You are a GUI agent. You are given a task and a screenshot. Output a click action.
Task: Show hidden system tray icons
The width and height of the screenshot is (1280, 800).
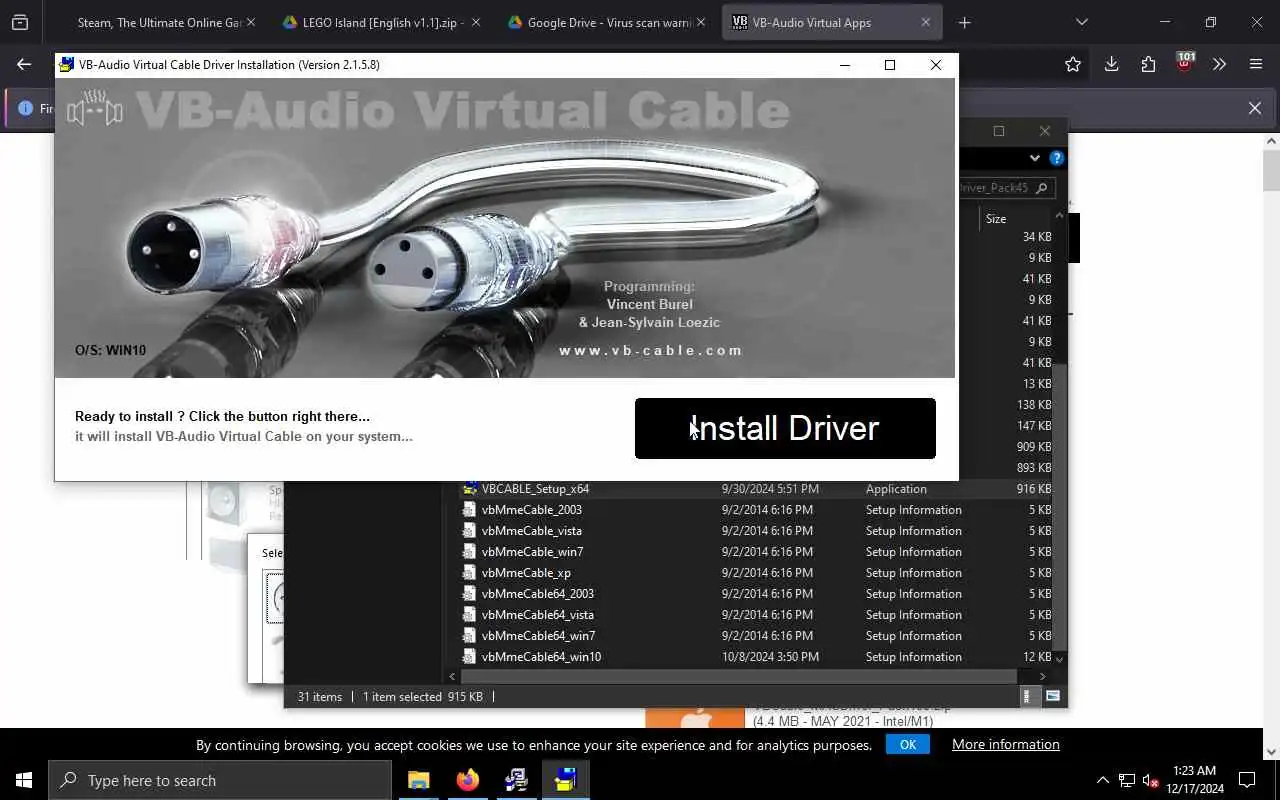coord(1103,780)
